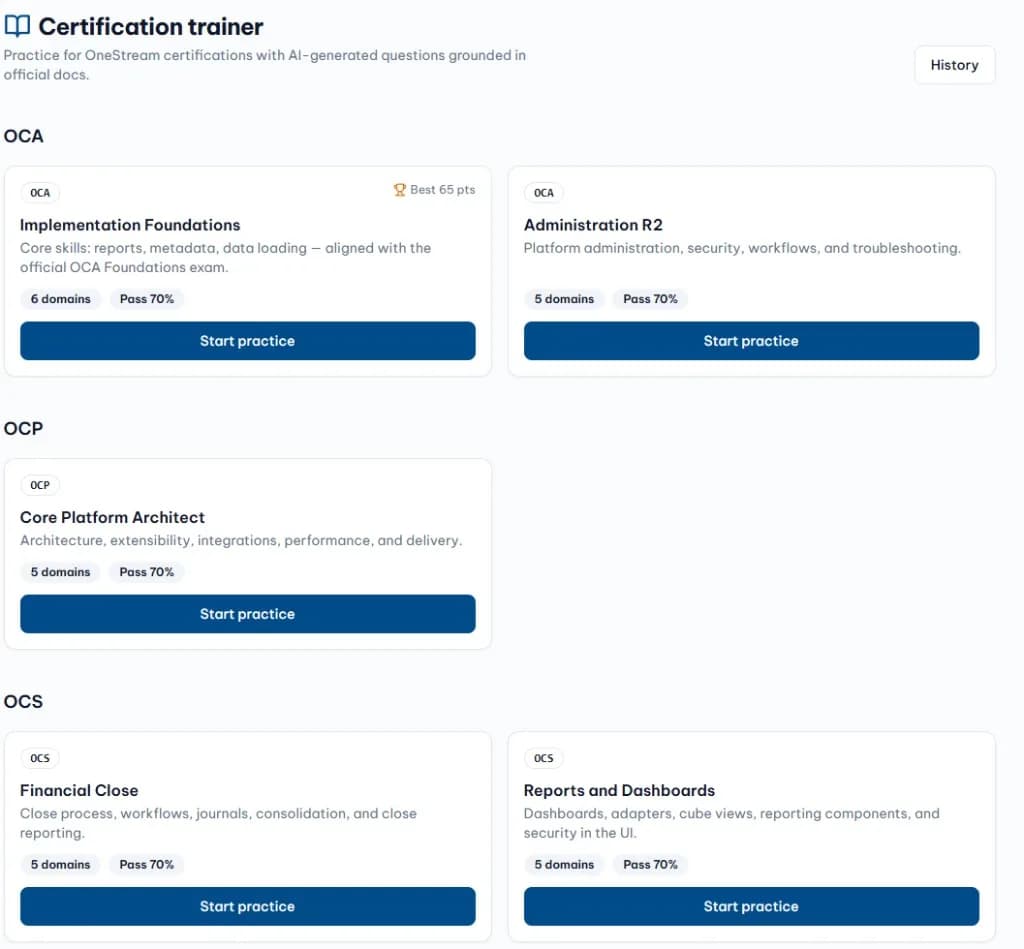The image size is (1024, 949).
Task: Click the OCS badge on Reports and Dashboards card
Action: (x=543, y=758)
